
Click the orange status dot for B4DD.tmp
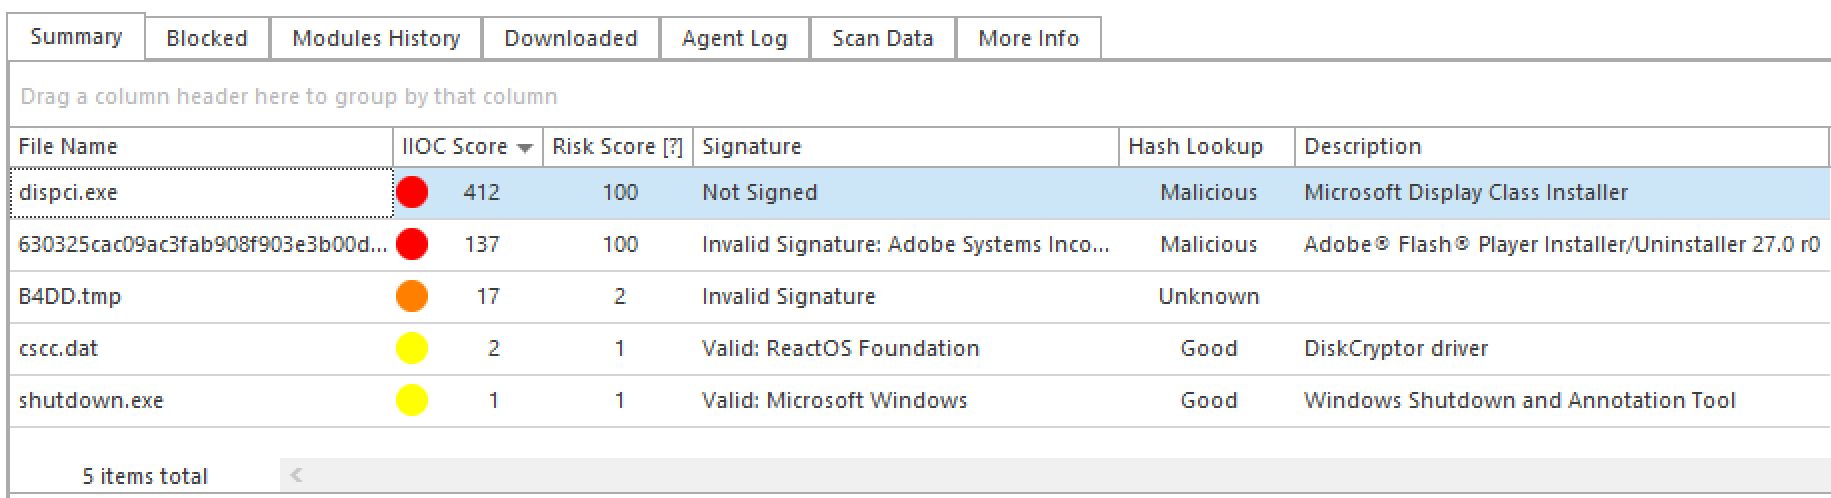pos(412,296)
